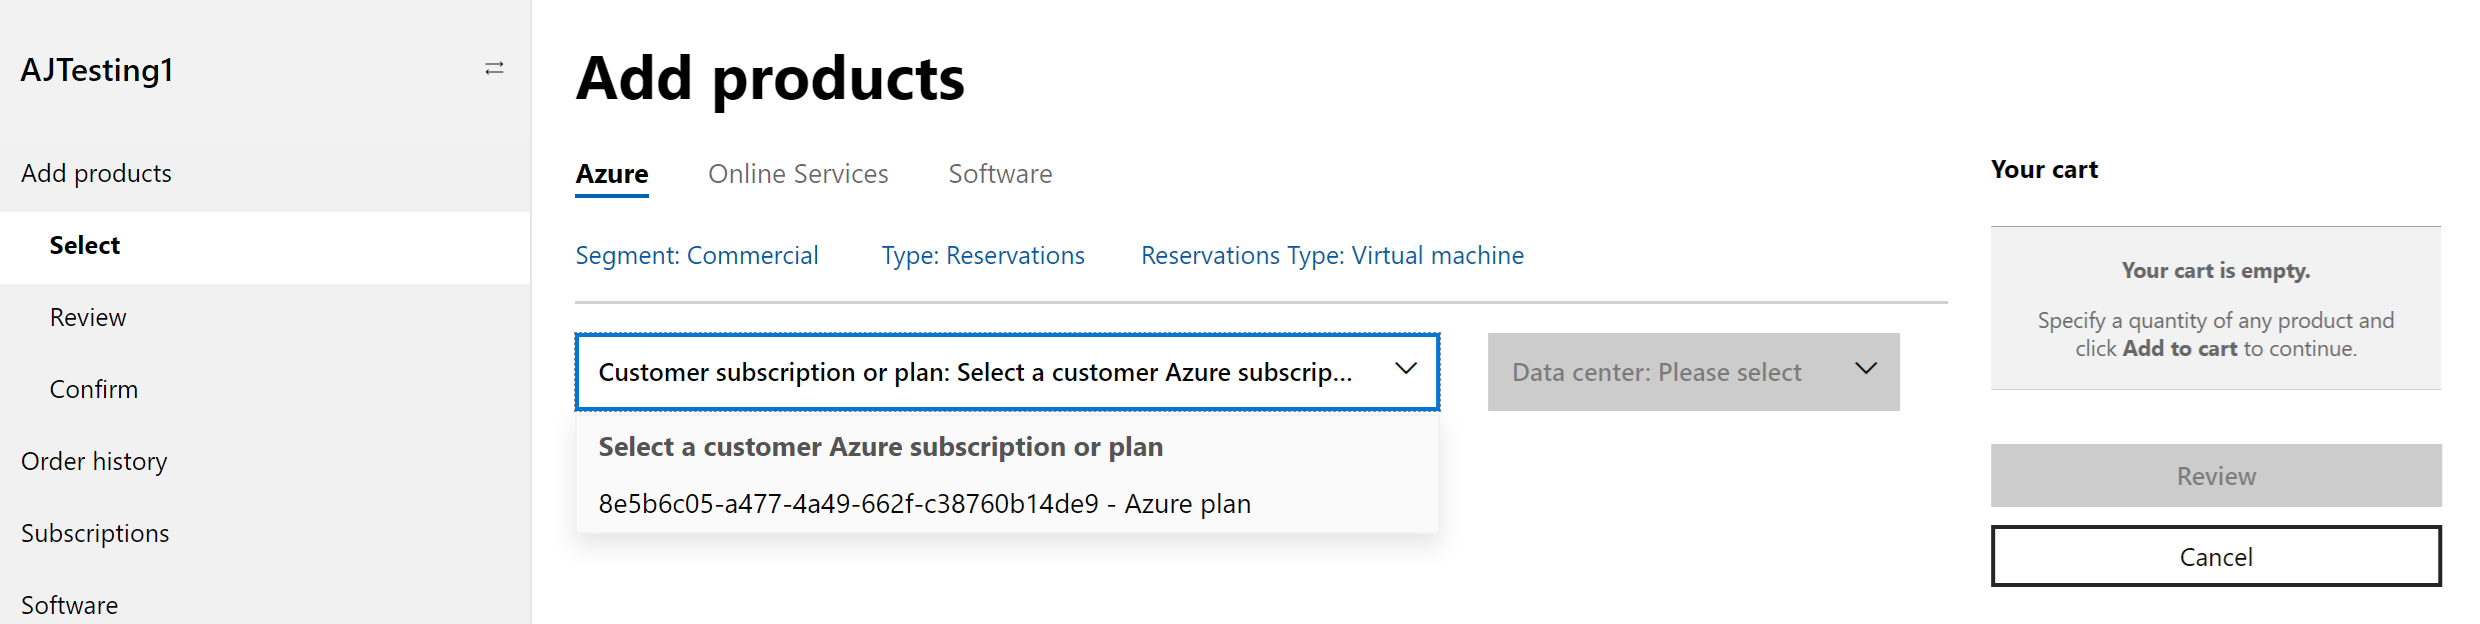Open Order history from the sidebar
This screenshot has height=624, width=2480.
coord(94,462)
